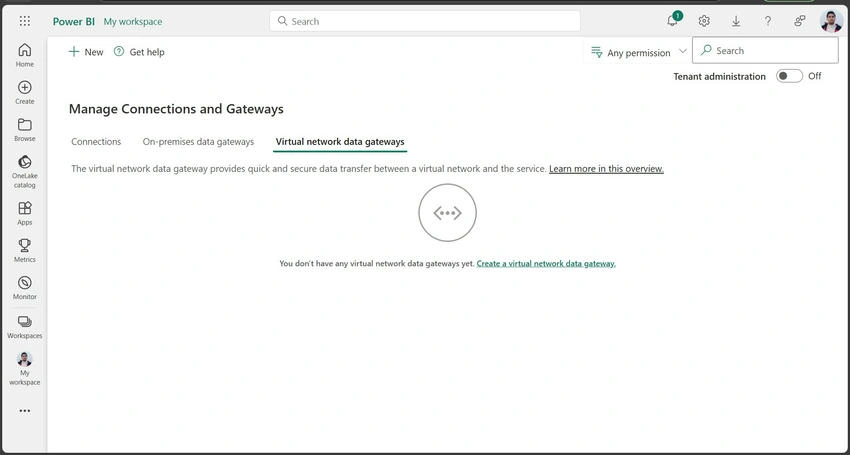Open the feedback people icon
This screenshot has width=850, height=455.
(x=800, y=21)
